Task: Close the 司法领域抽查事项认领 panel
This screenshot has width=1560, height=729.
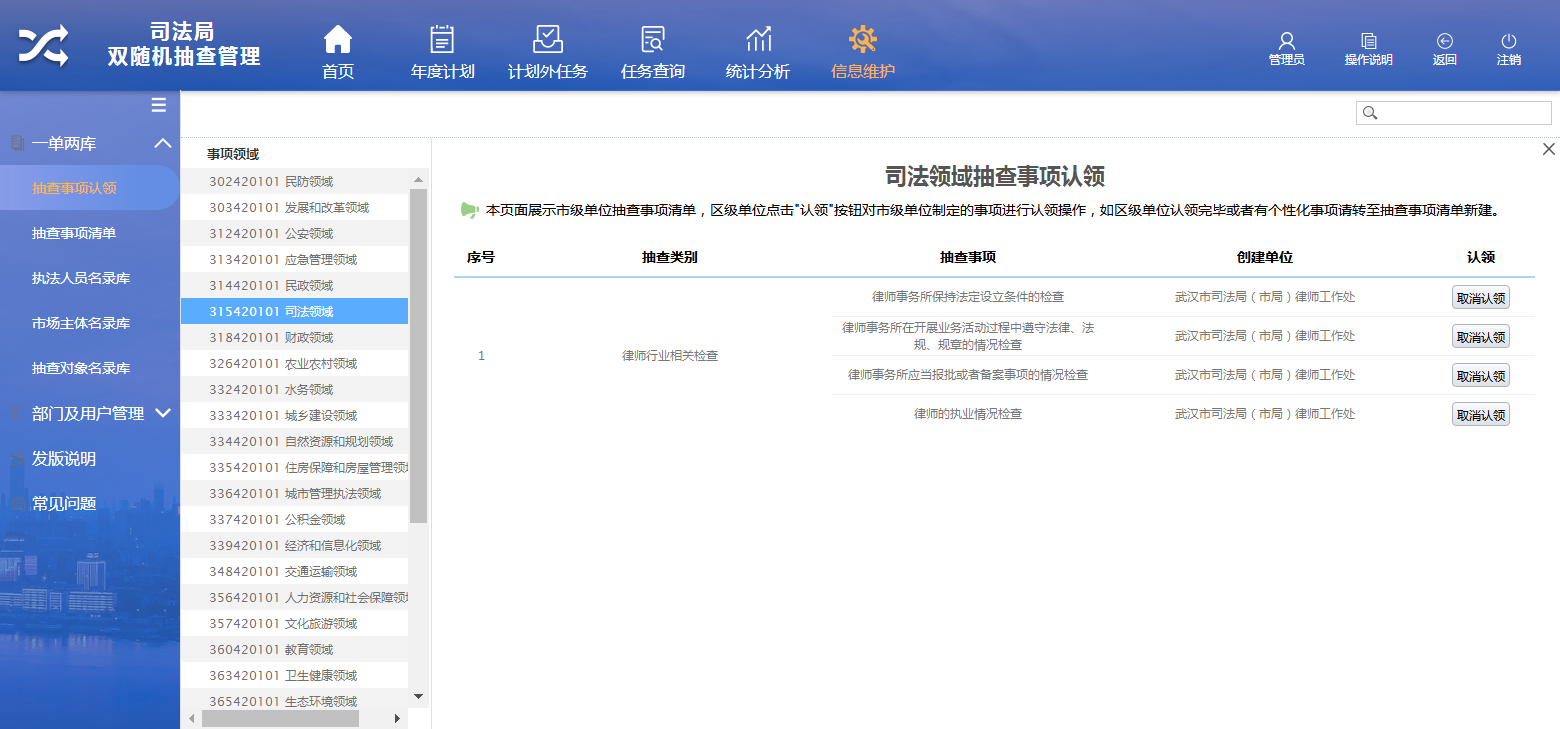Action: click(1548, 149)
